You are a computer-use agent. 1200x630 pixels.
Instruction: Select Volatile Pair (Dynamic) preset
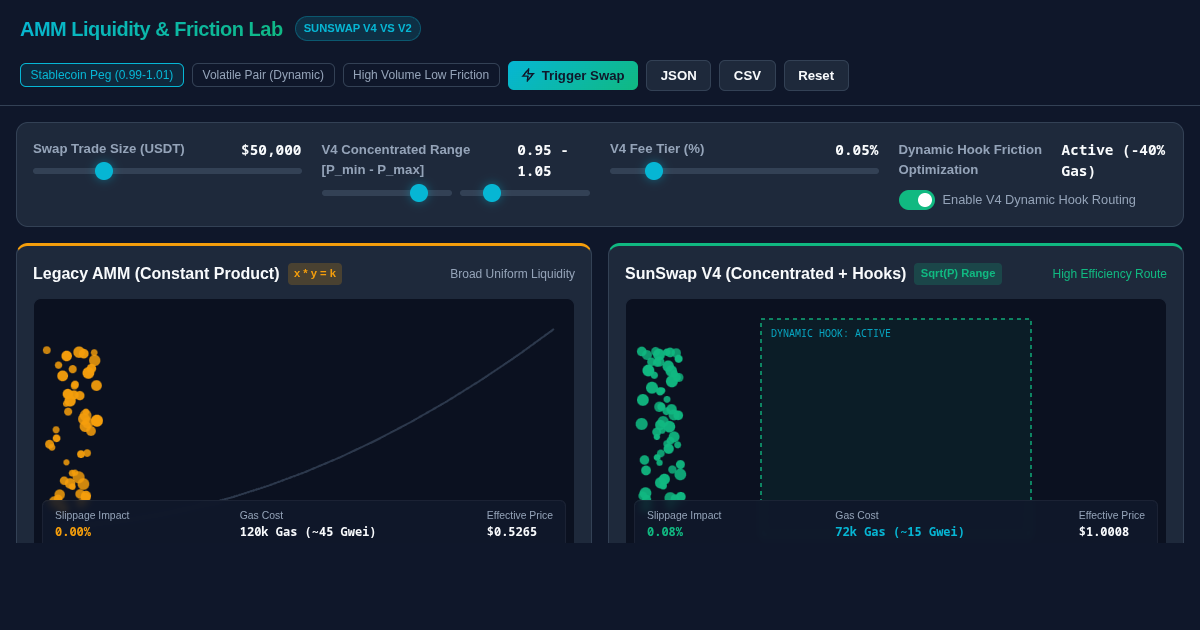click(263, 75)
